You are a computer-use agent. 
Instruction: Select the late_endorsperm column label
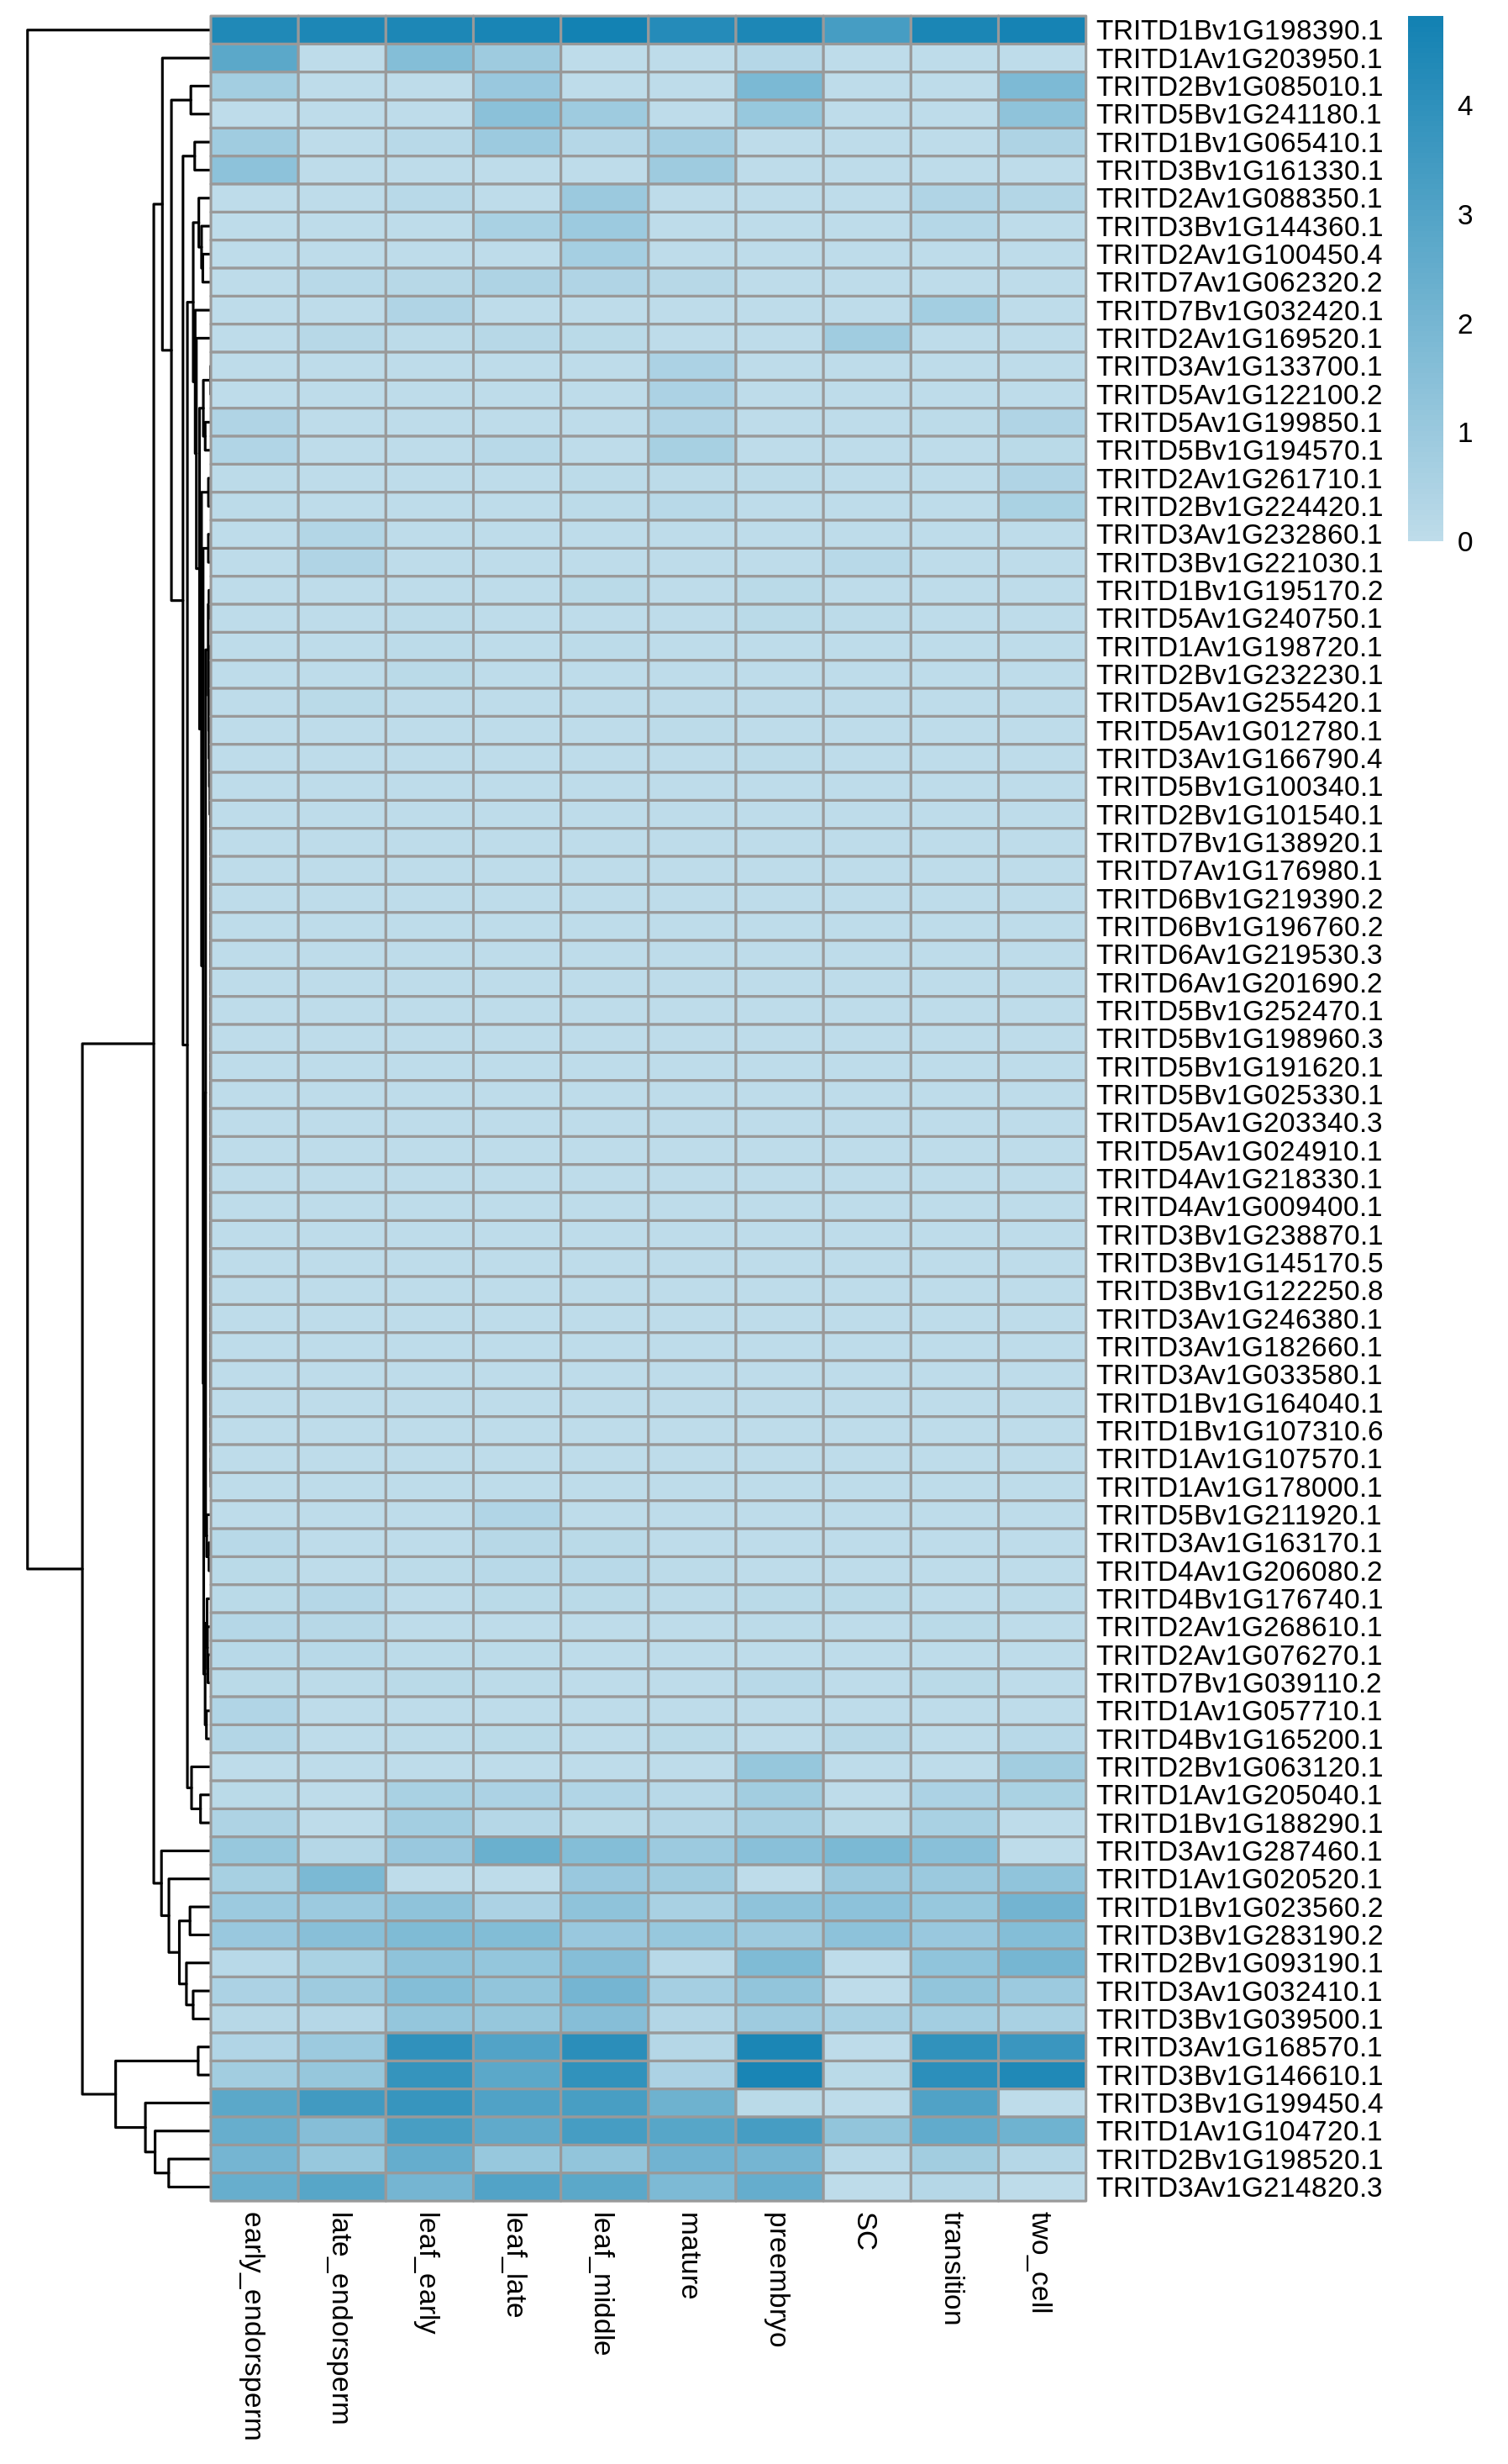pyautogui.click(x=341, y=2318)
